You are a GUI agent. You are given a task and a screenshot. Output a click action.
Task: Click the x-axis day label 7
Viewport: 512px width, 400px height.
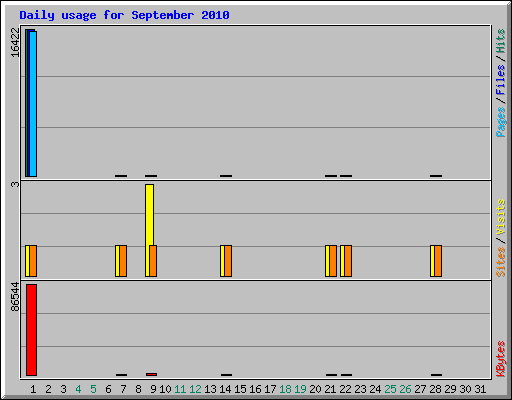(x=123, y=389)
